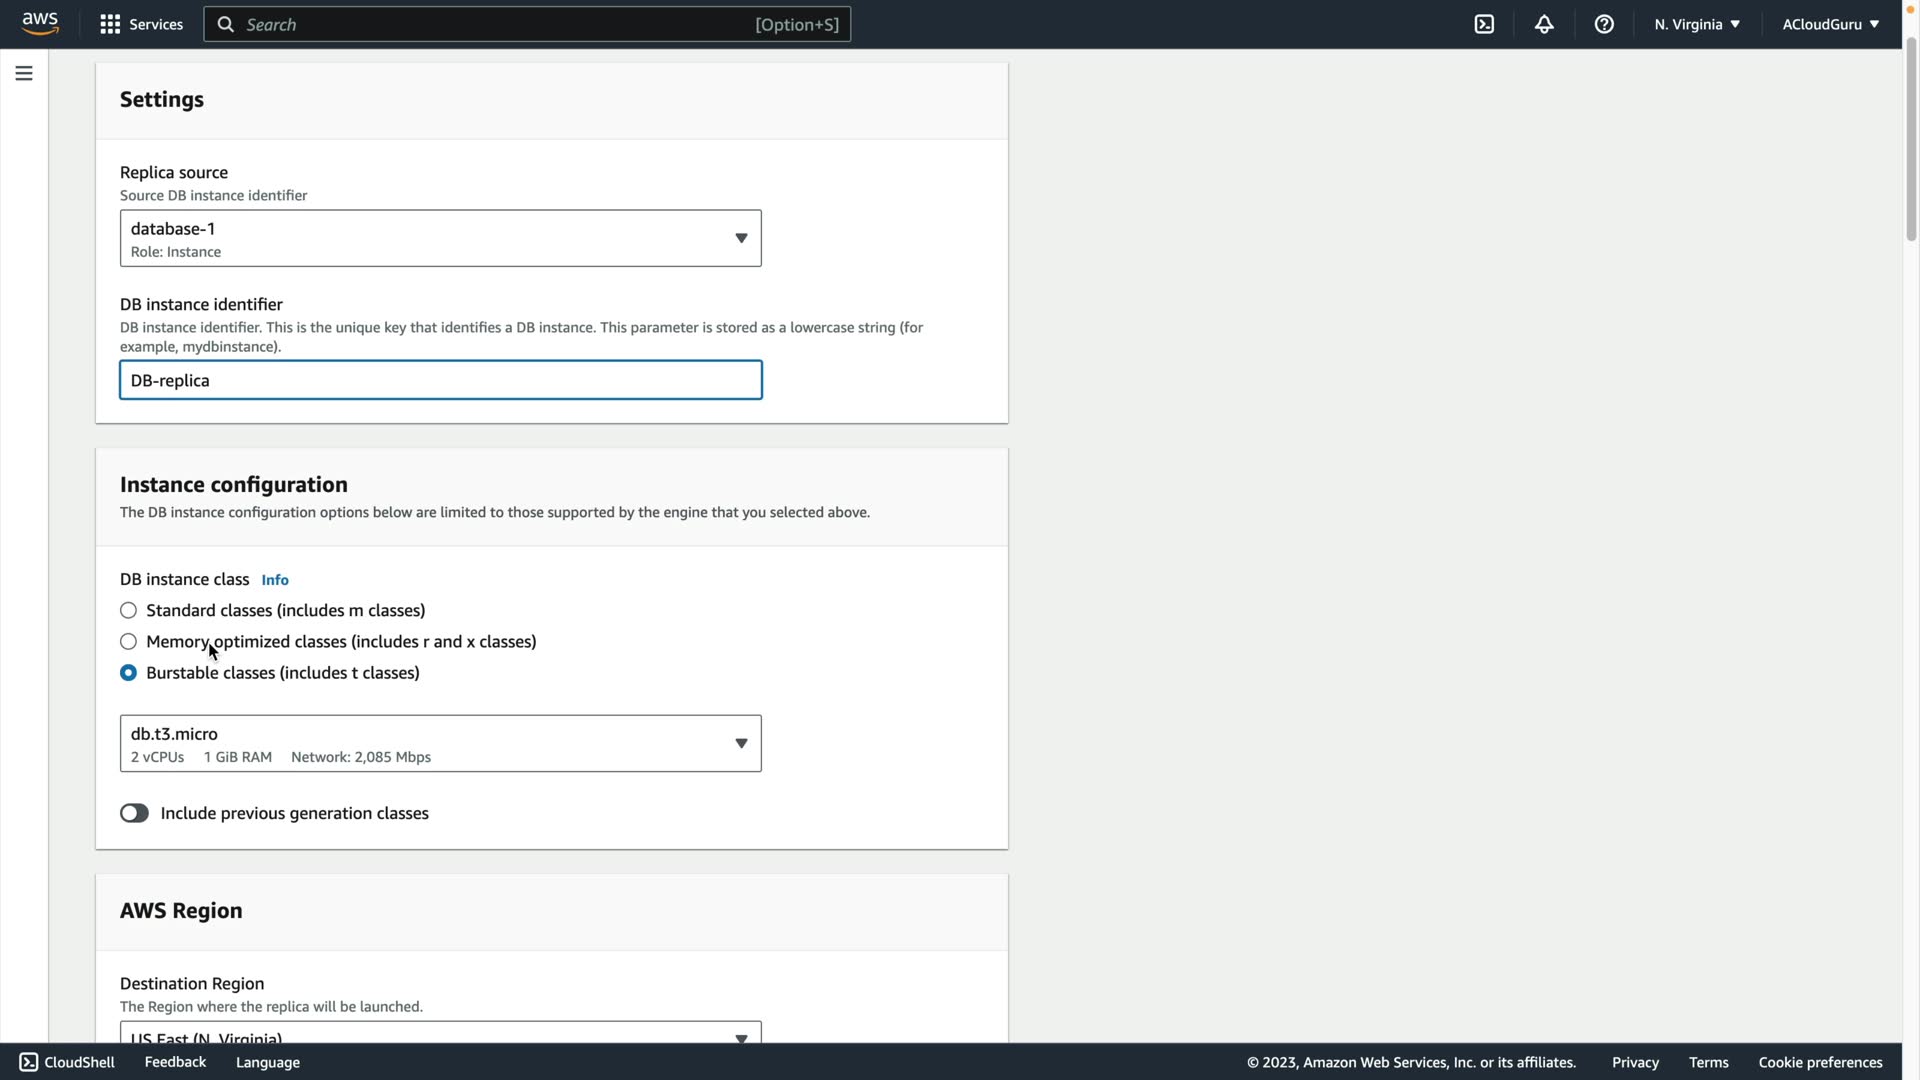Click the DB instance identifier text field
The image size is (1920, 1080).
click(x=440, y=380)
